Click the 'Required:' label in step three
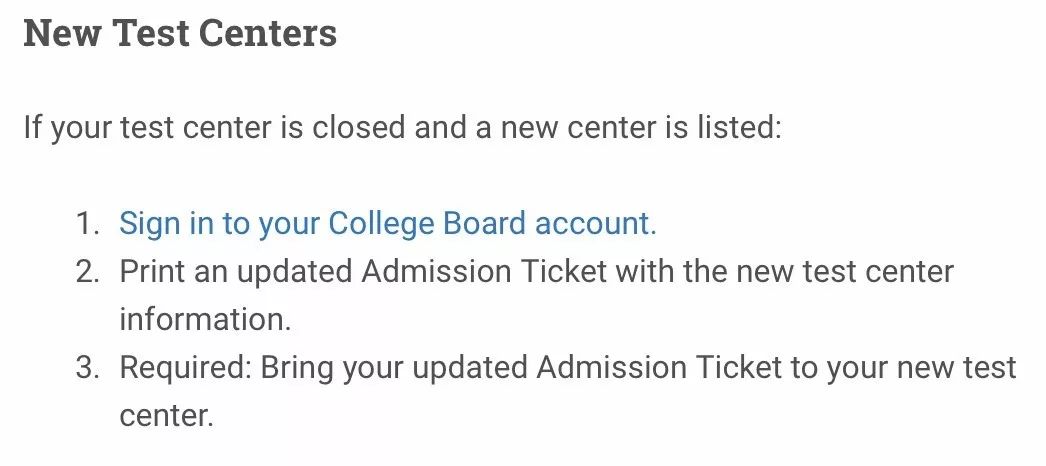 (x=185, y=368)
